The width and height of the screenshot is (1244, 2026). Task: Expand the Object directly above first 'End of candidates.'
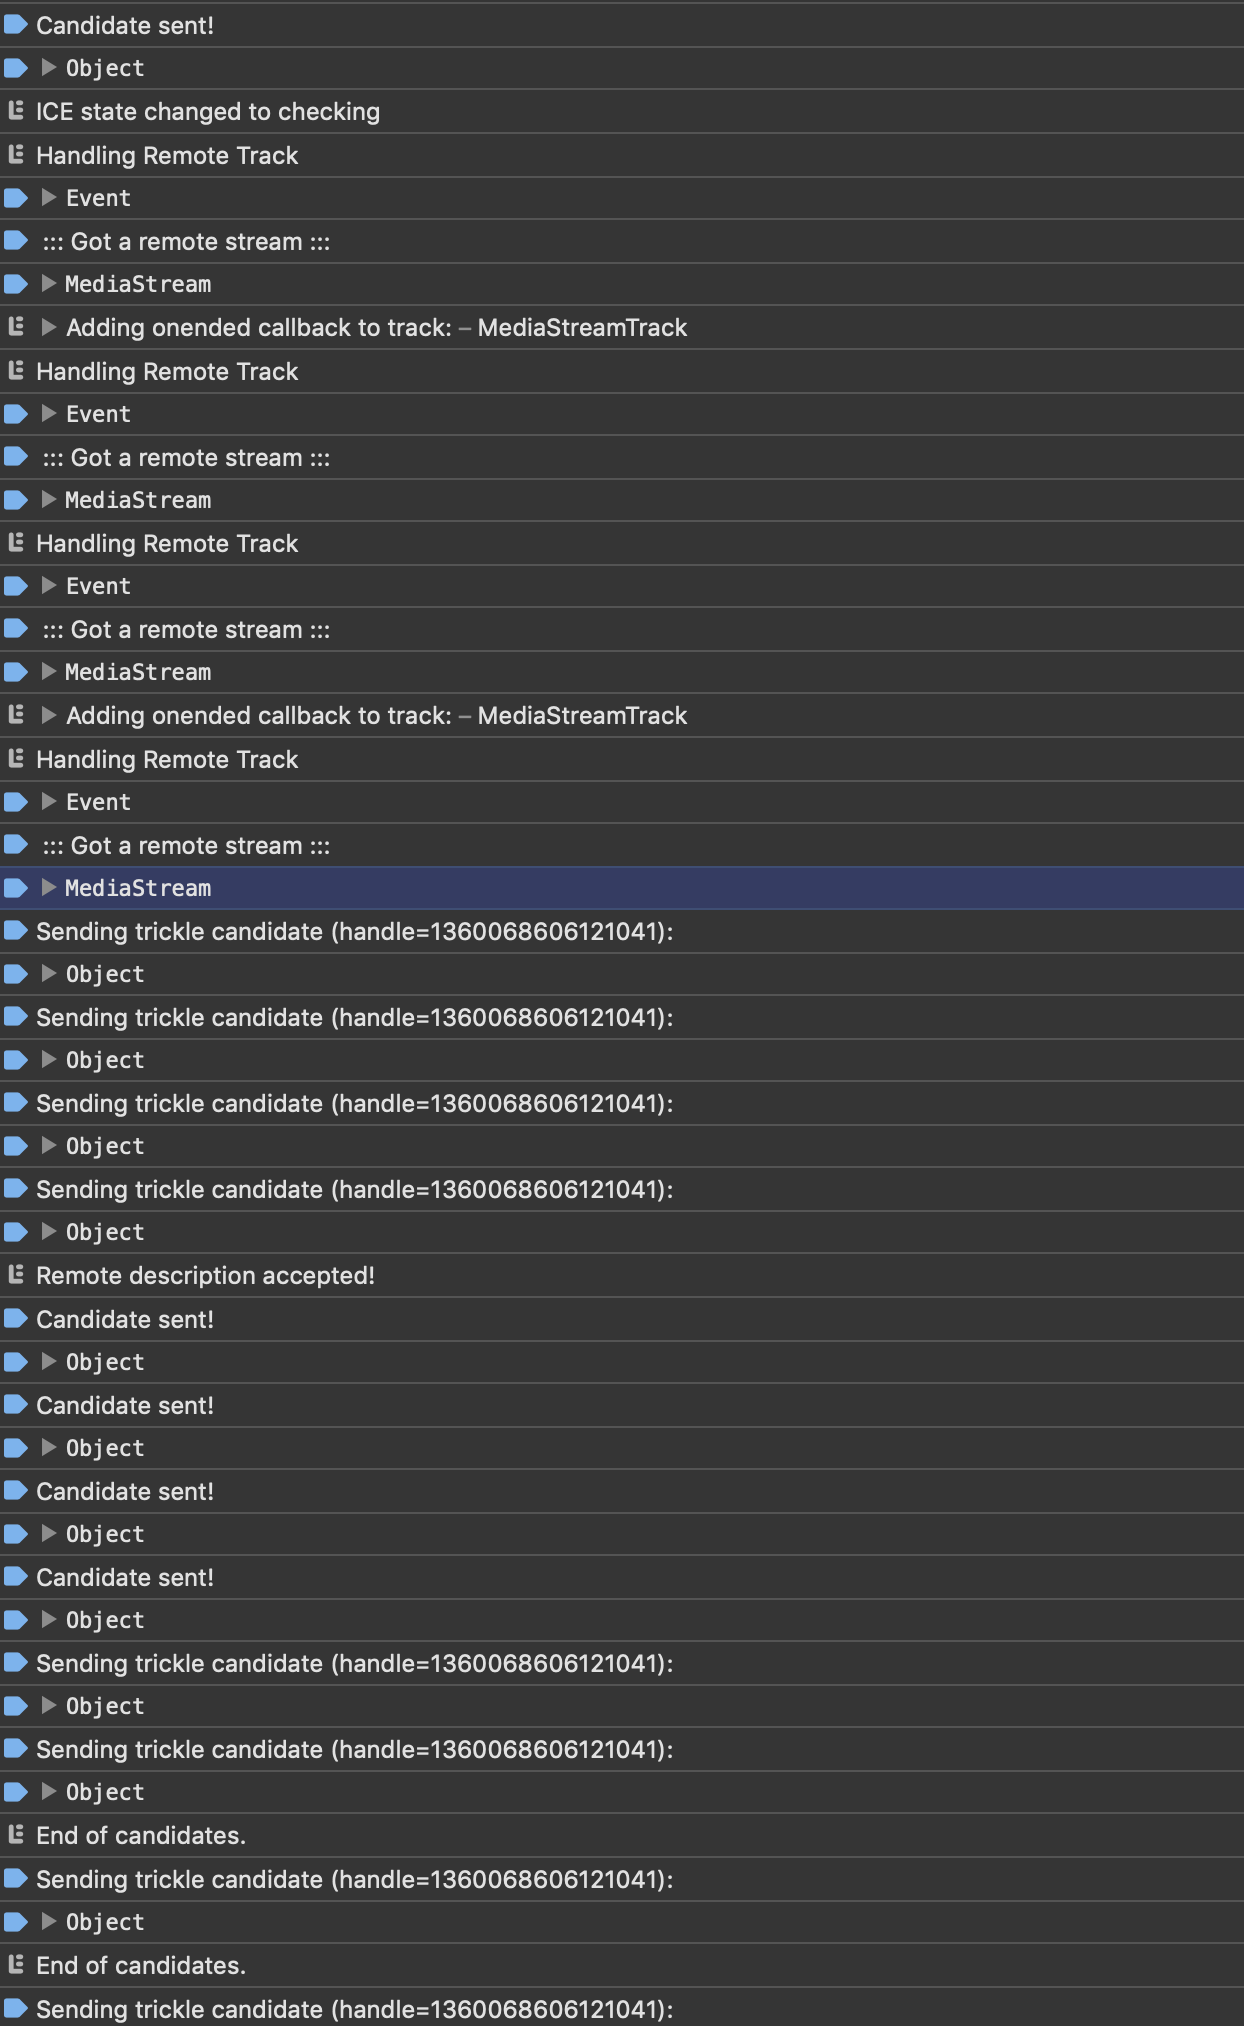48,1792
